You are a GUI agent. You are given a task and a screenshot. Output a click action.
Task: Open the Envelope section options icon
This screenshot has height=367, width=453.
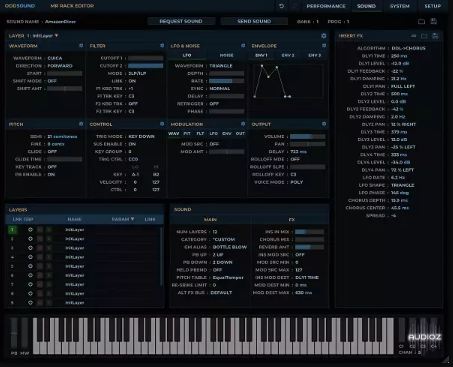(324, 46)
